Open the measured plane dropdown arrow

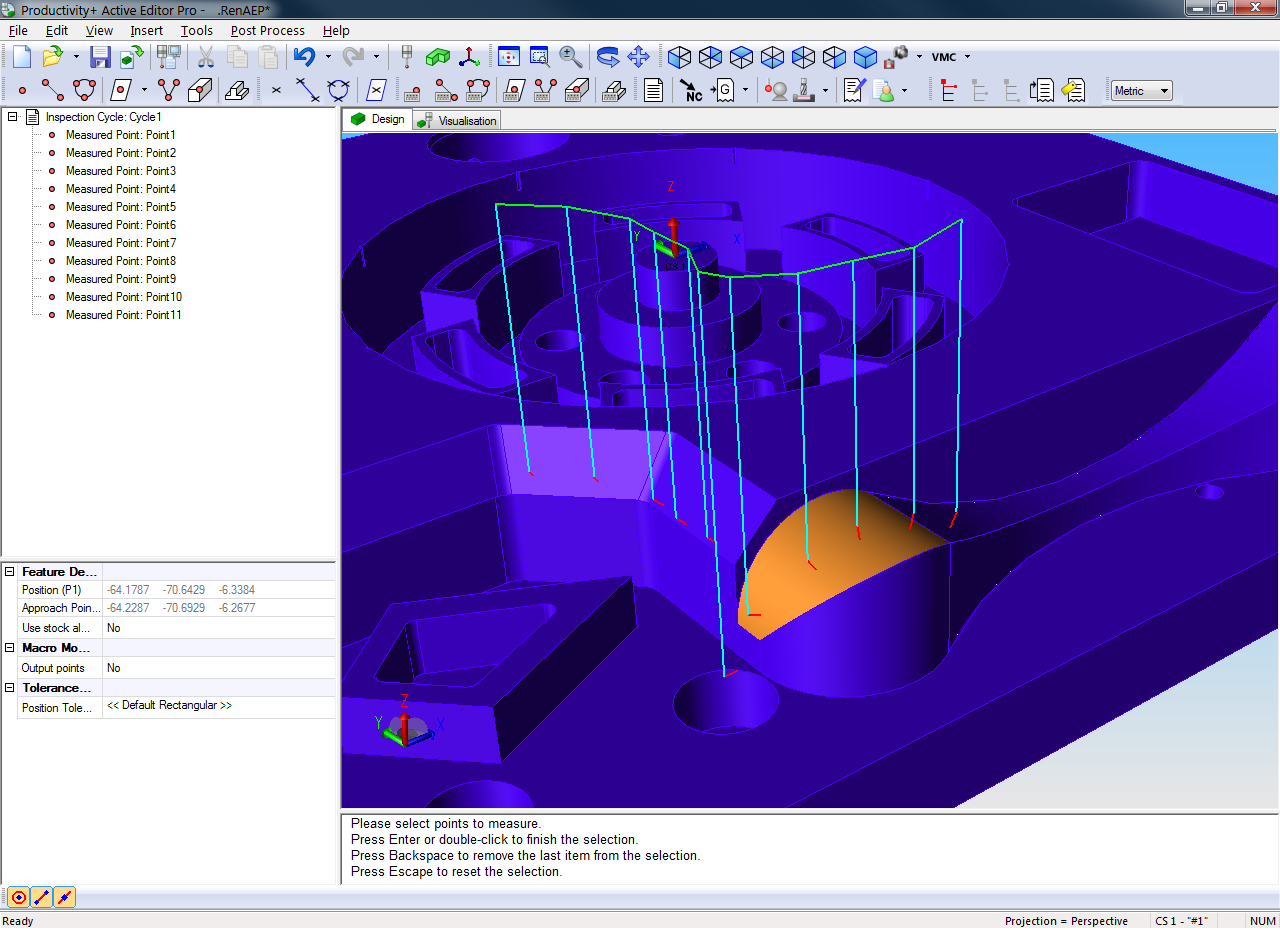pos(144,91)
